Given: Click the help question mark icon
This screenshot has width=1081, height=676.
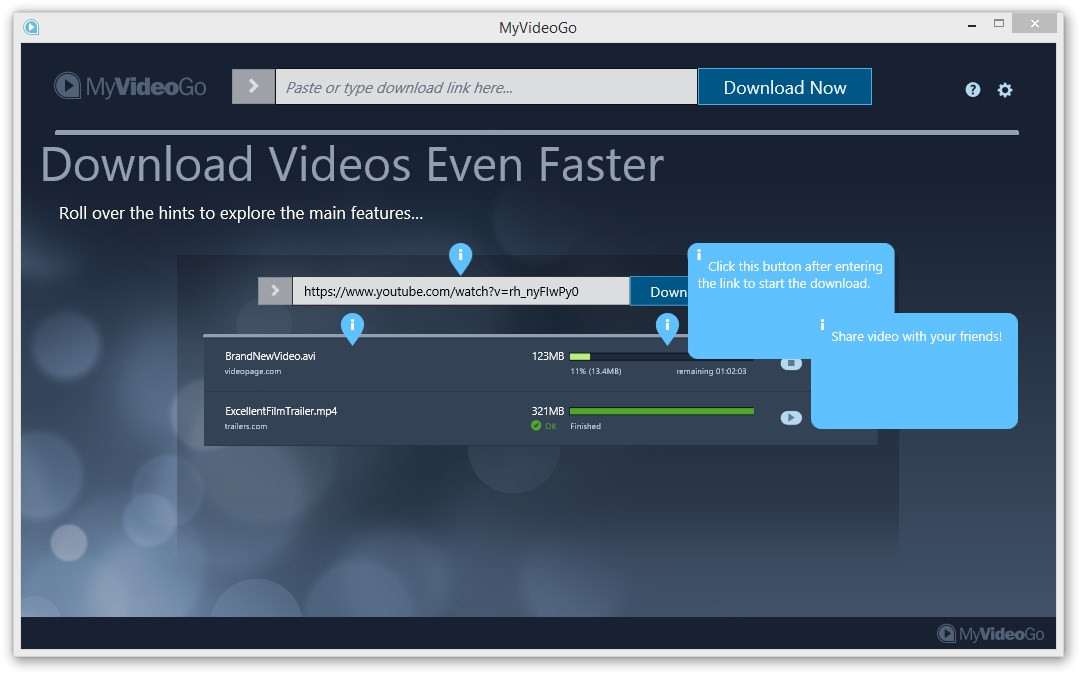Looking at the screenshot, I should point(973,90).
